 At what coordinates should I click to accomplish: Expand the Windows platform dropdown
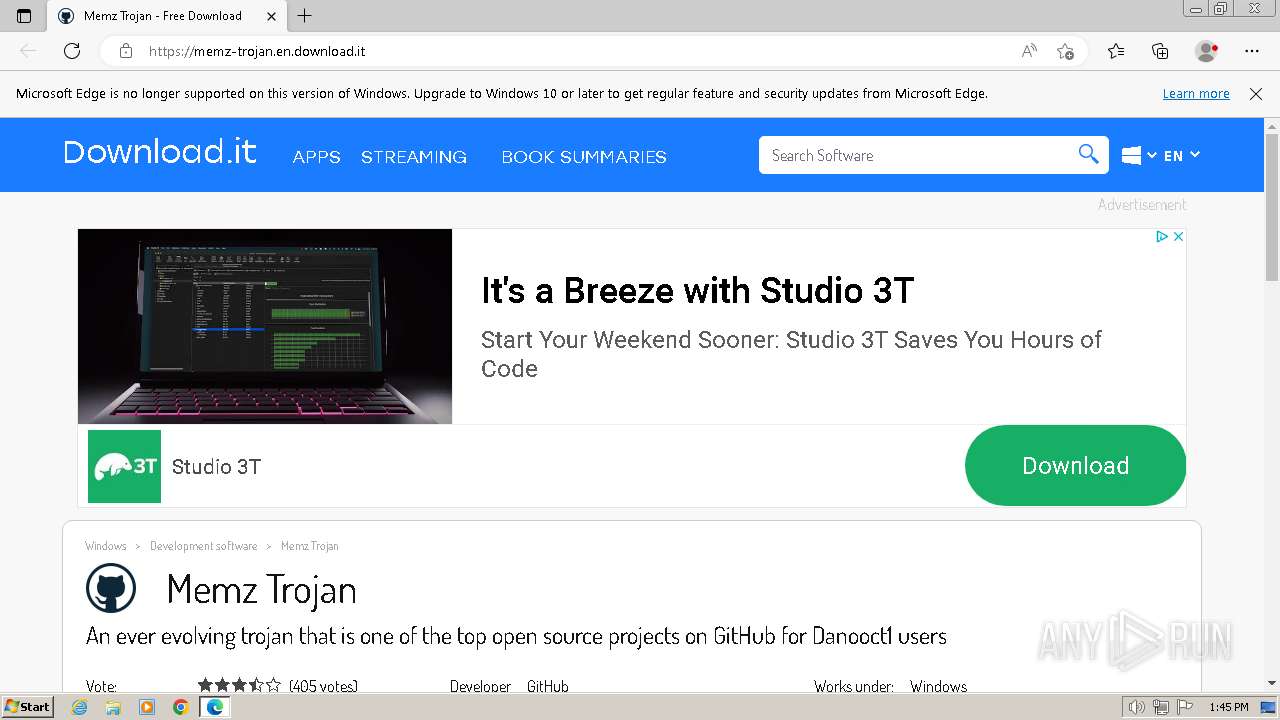[x=1139, y=155]
